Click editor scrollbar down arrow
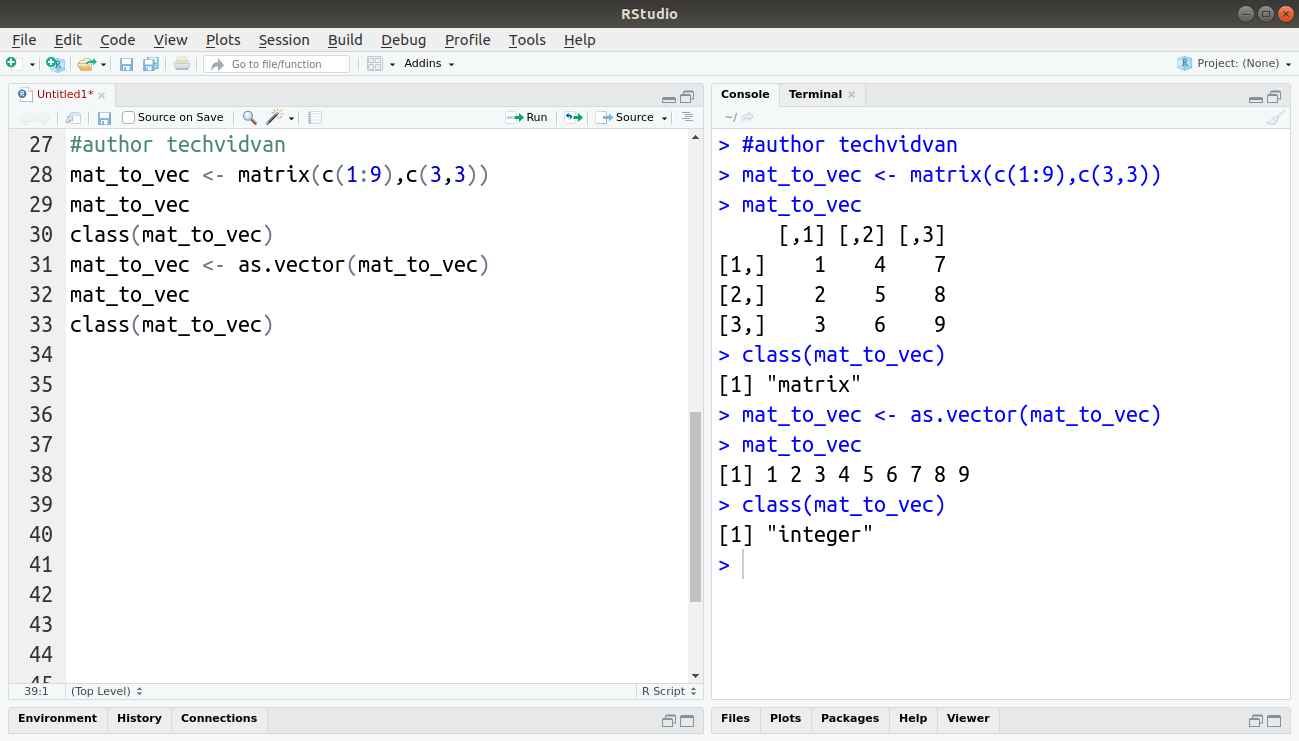The width and height of the screenshot is (1299, 741). (x=696, y=676)
